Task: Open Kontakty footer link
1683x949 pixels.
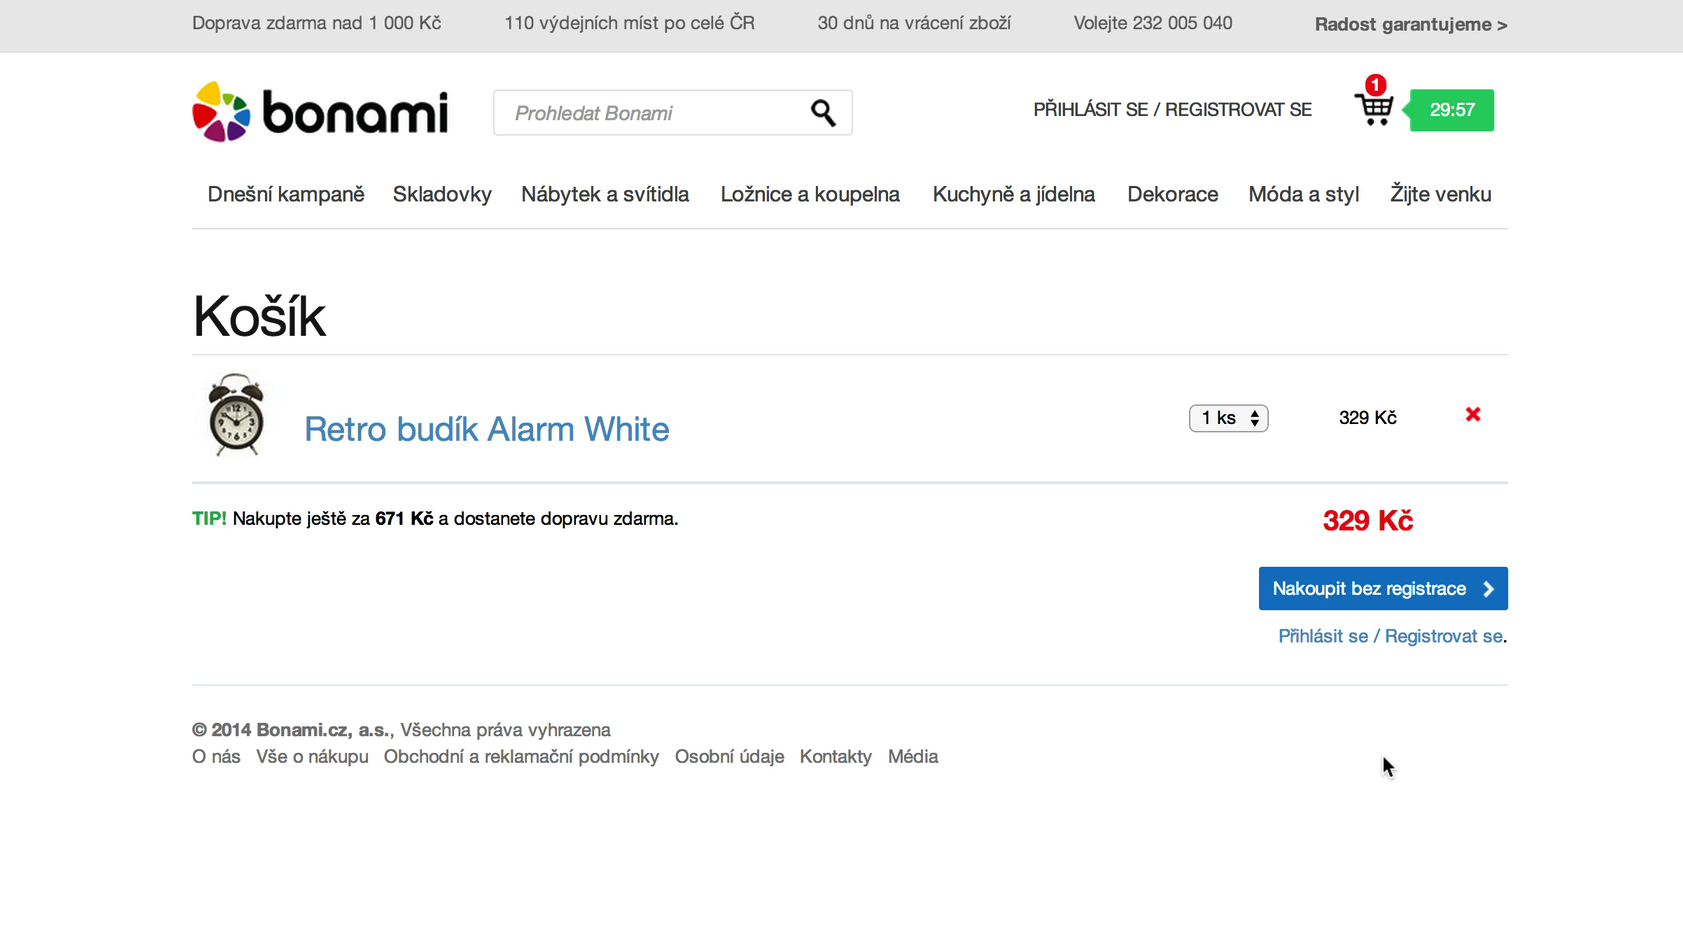Action: point(836,757)
